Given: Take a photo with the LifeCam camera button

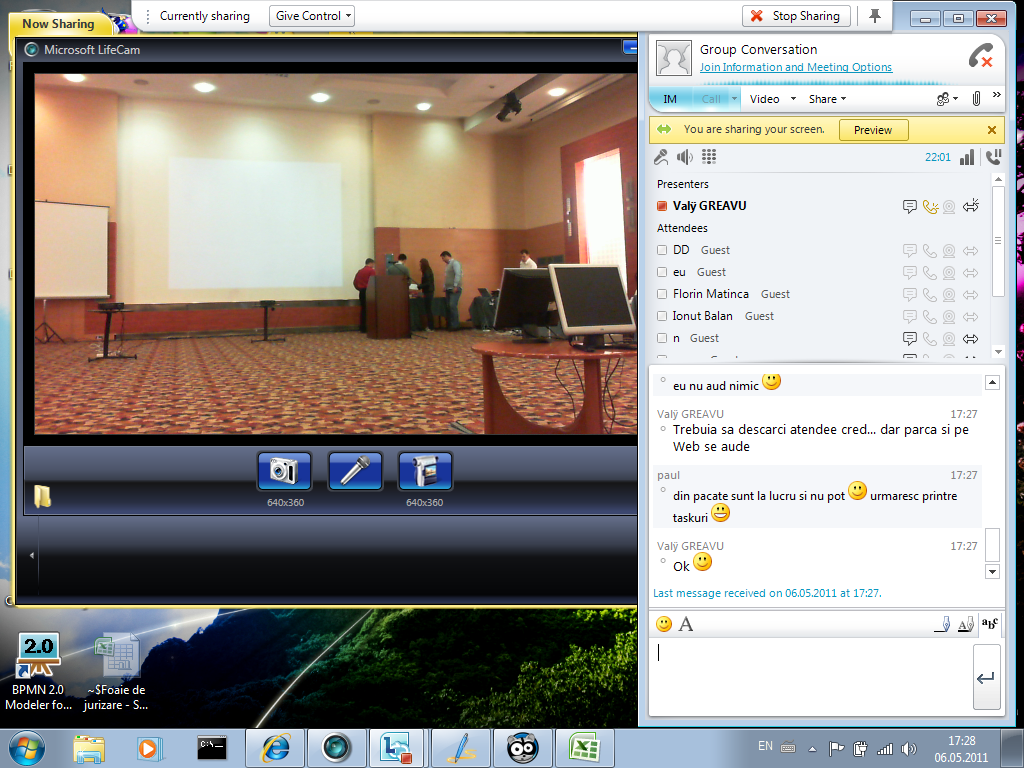Looking at the screenshot, I should (284, 470).
